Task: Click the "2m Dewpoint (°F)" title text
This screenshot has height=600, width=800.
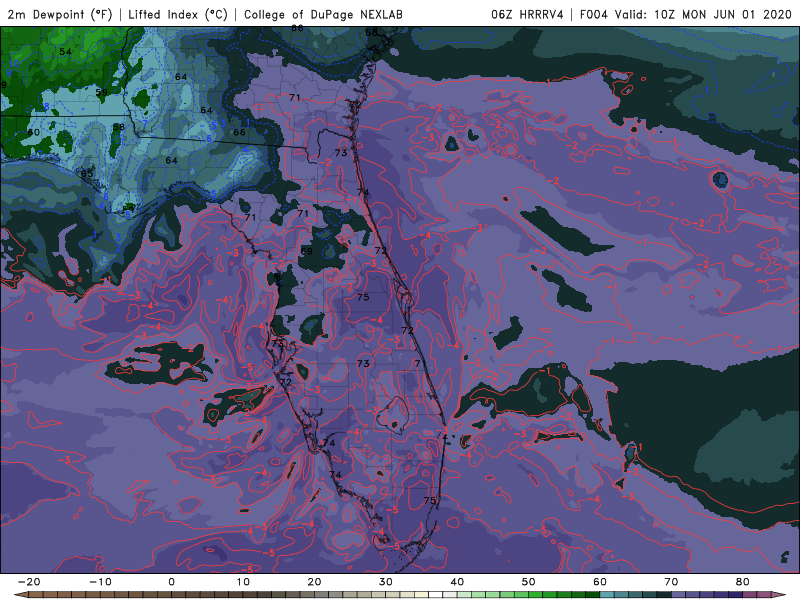Action: (59, 14)
